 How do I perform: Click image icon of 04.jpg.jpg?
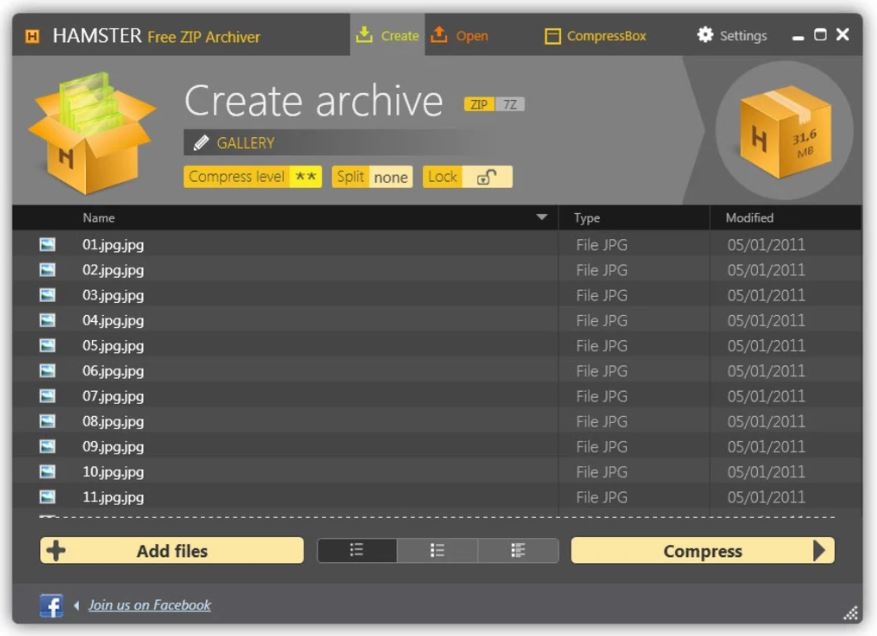48,320
